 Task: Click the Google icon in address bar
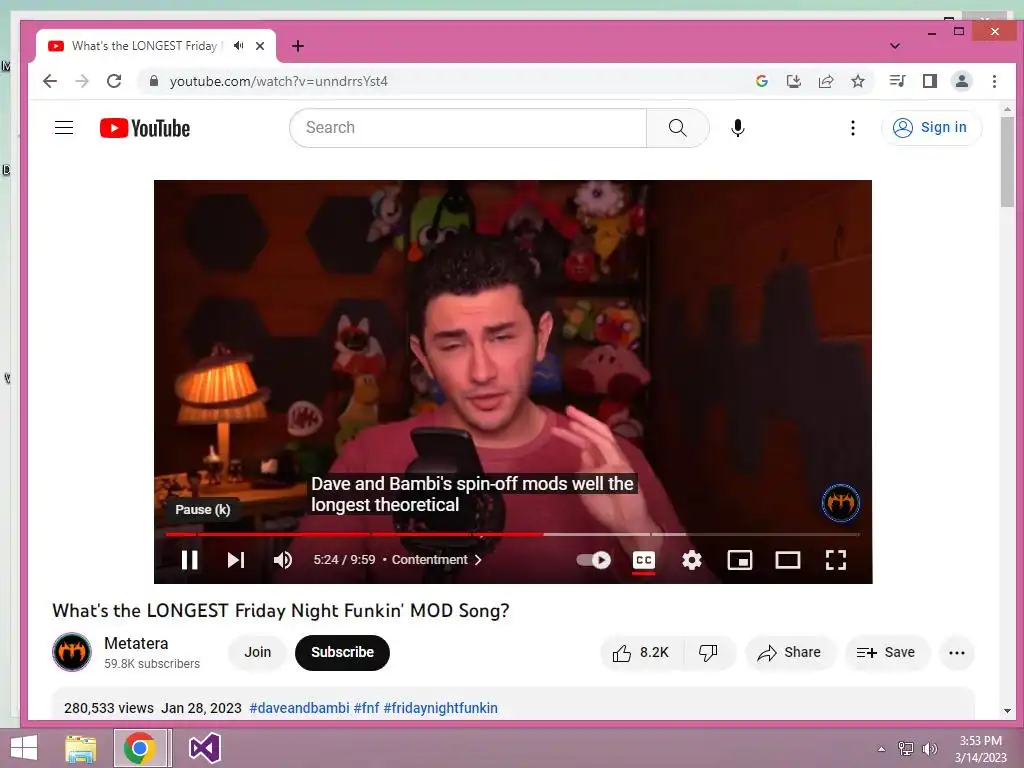tap(761, 81)
